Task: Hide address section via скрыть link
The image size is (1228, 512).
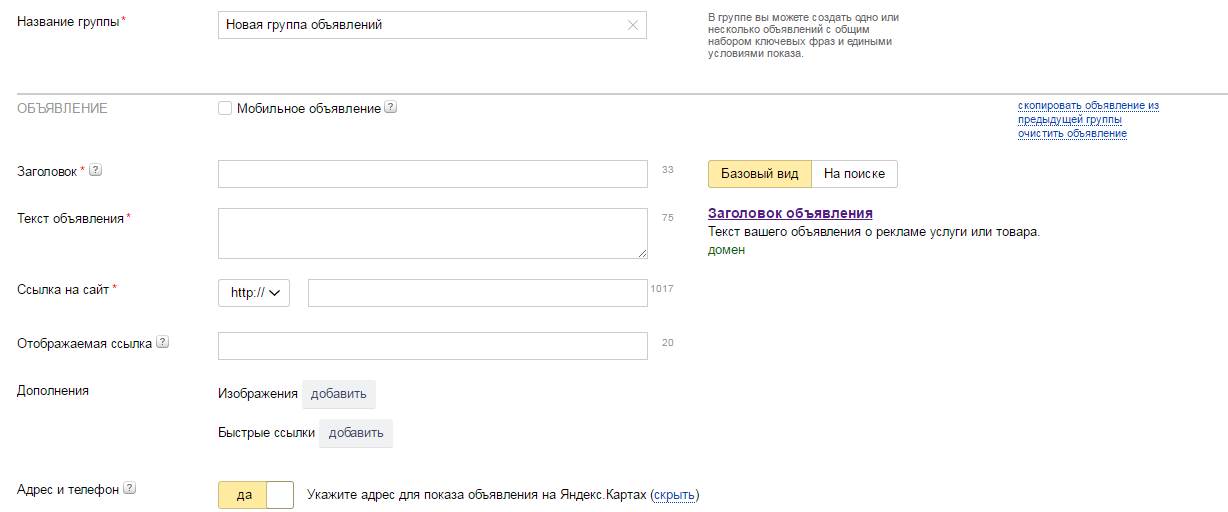Action: click(x=675, y=495)
